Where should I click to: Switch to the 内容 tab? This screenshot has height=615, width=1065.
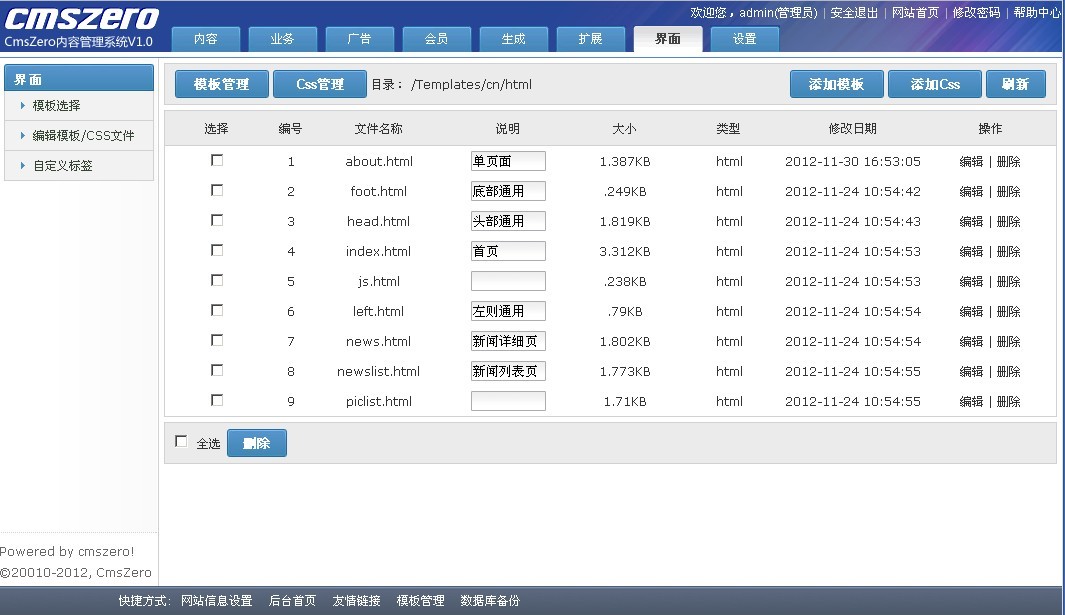[206, 39]
